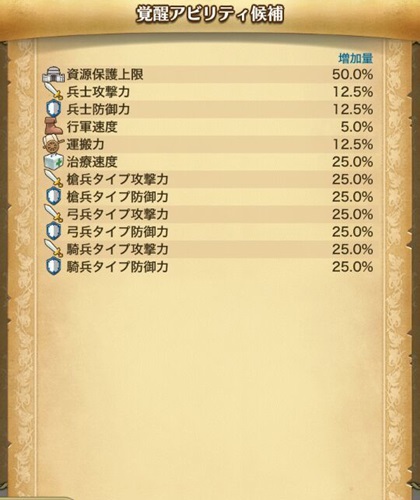
Task: Click the sword icon beside 騎兵タイプ攻撃力
Action: click(54, 249)
